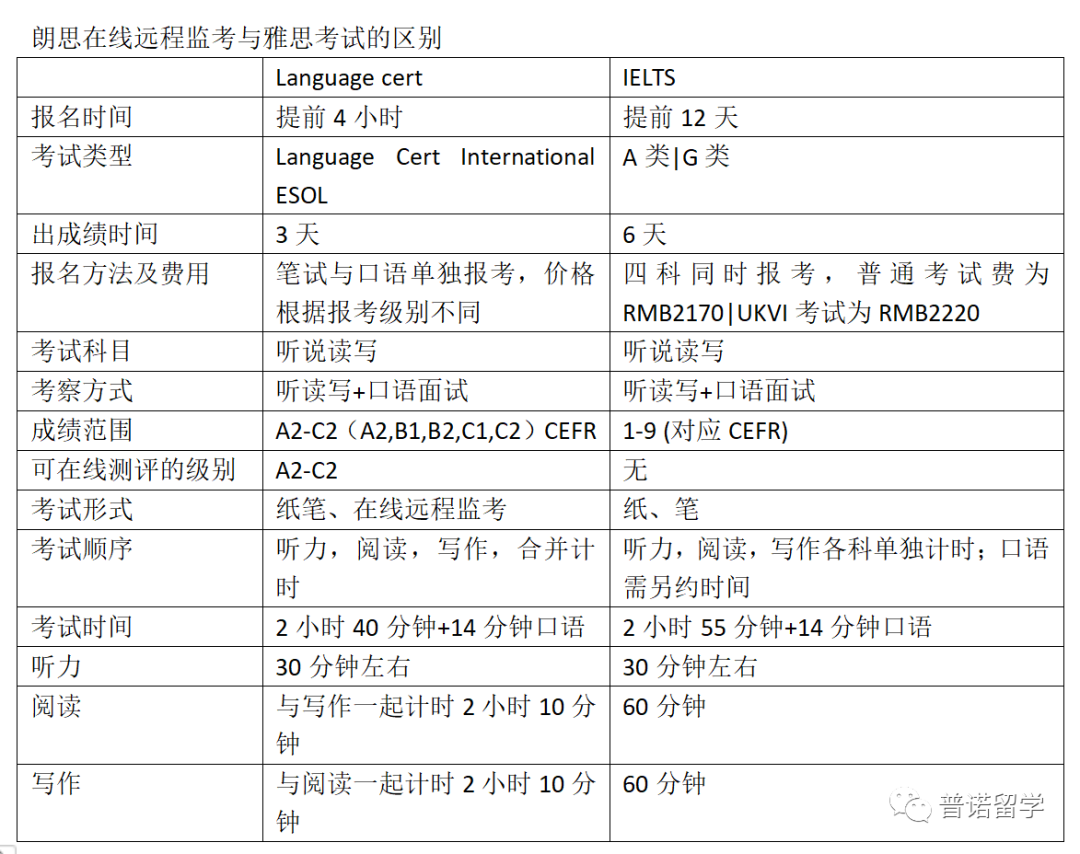Click 听读写+口语面试 in the Language cert column
Viewport: 1080px width, 854px height.
coord(372,390)
